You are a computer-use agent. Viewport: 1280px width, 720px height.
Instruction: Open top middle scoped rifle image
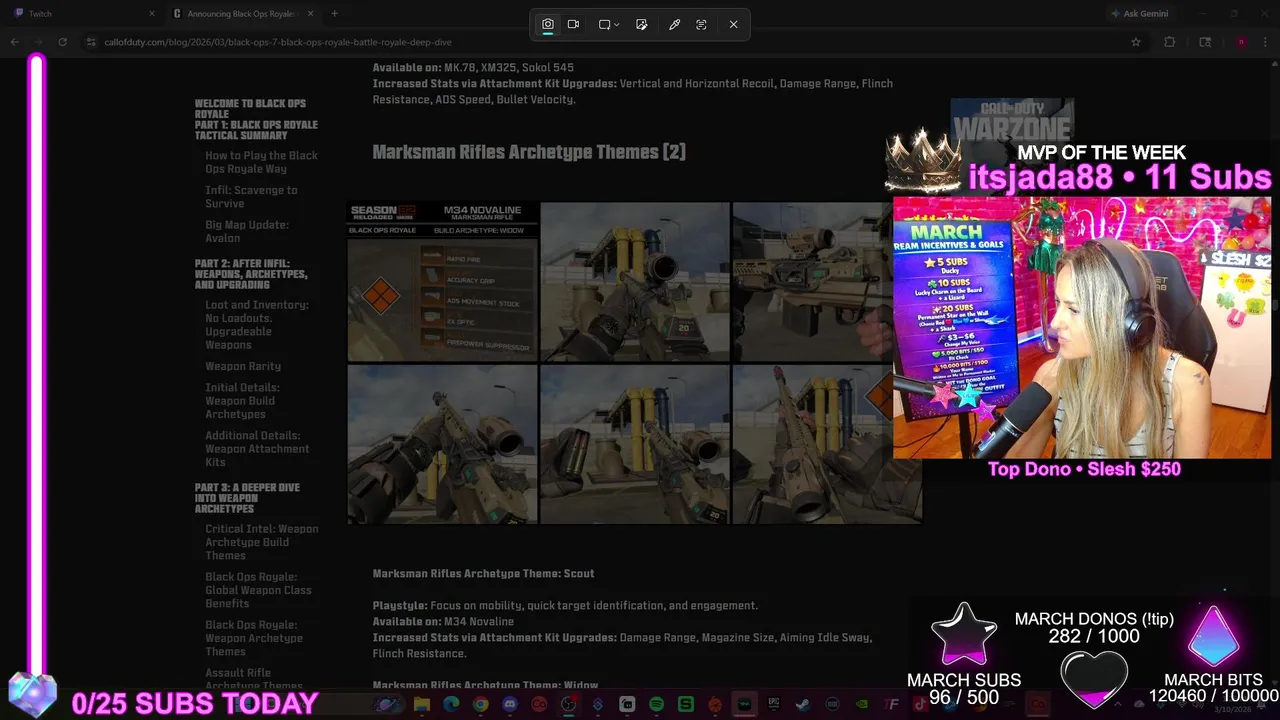[x=635, y=281]
